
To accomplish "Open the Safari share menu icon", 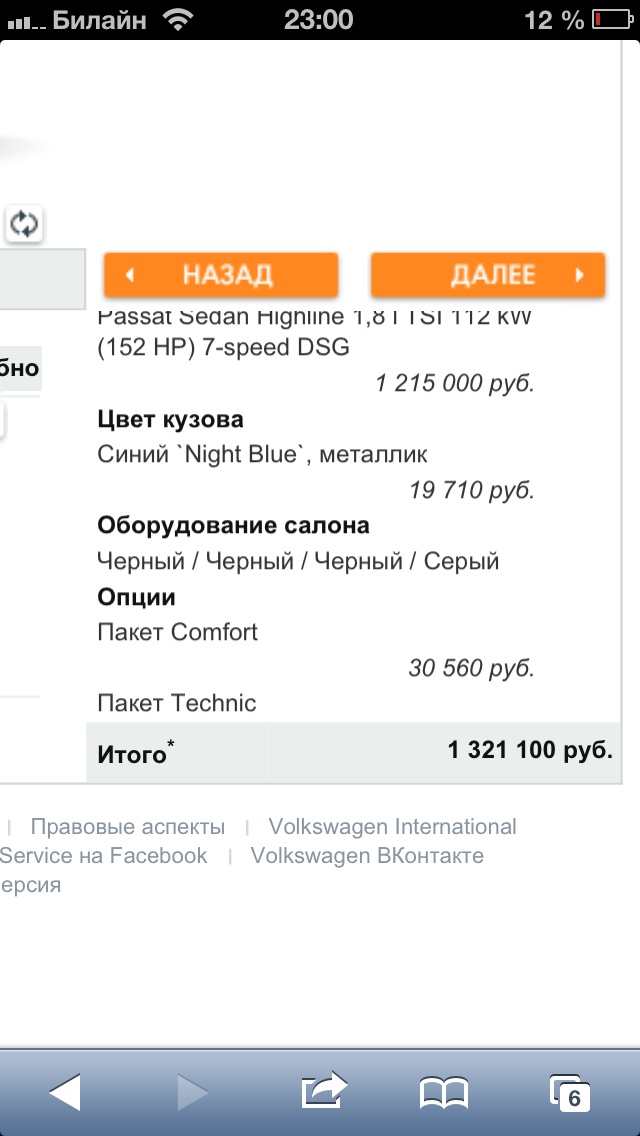I will point(324,1090).
